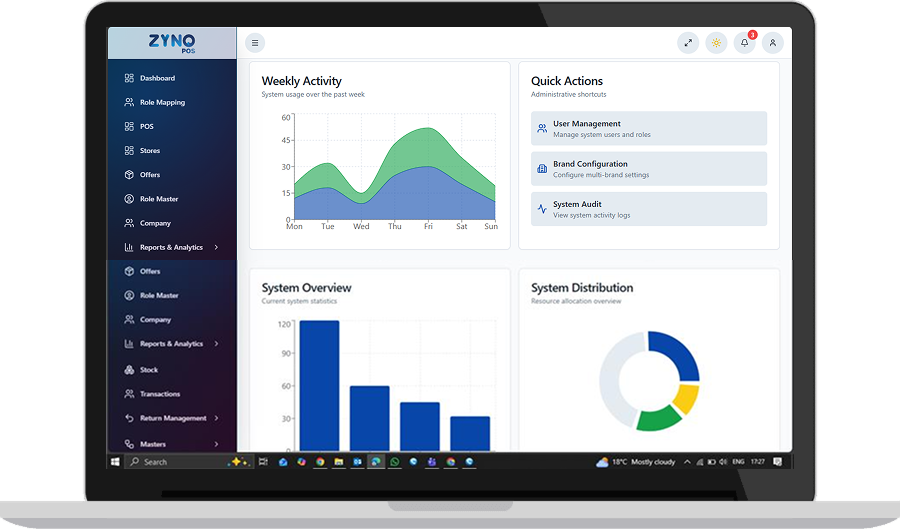Click 'Resource allocation overview' subtitle
This screenshot has height=529, width=900.
click(x=576, y=301)
